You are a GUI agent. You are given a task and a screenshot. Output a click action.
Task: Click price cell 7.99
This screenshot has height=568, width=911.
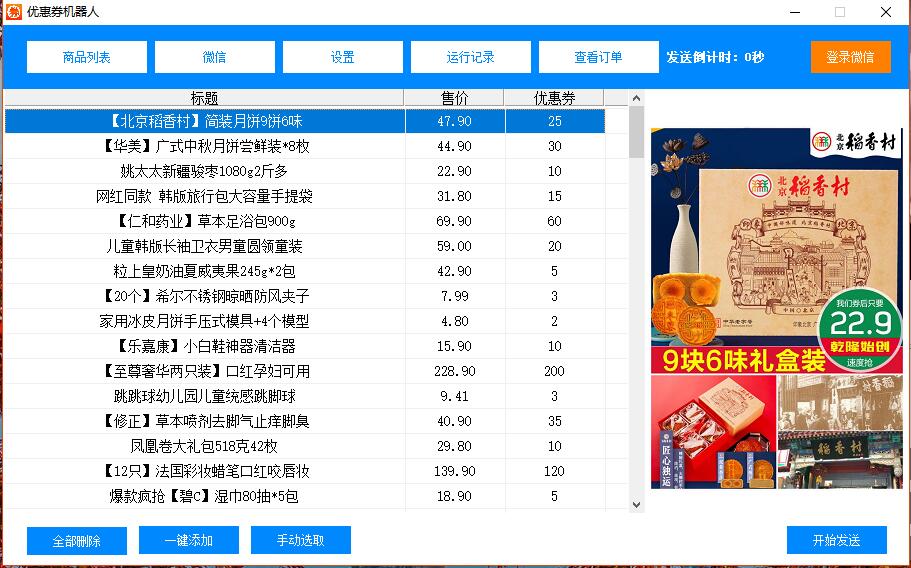coord(455,296)
